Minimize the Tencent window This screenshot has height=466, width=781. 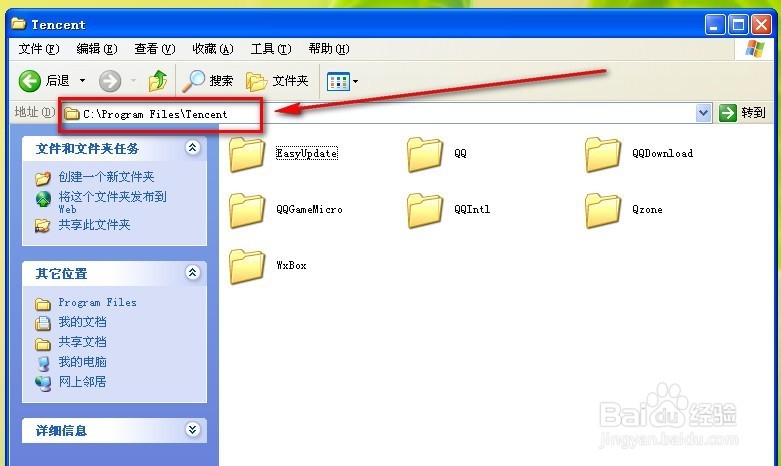point(715,24)
